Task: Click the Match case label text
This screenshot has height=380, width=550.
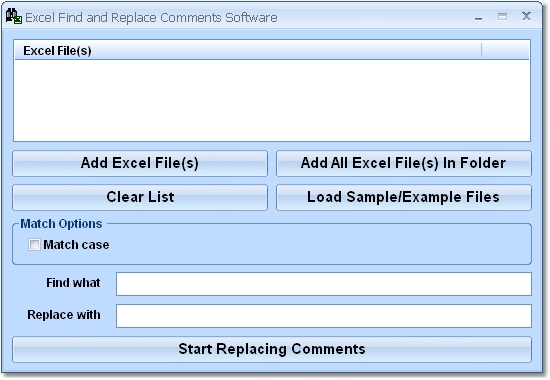Action: coord(76,245)
